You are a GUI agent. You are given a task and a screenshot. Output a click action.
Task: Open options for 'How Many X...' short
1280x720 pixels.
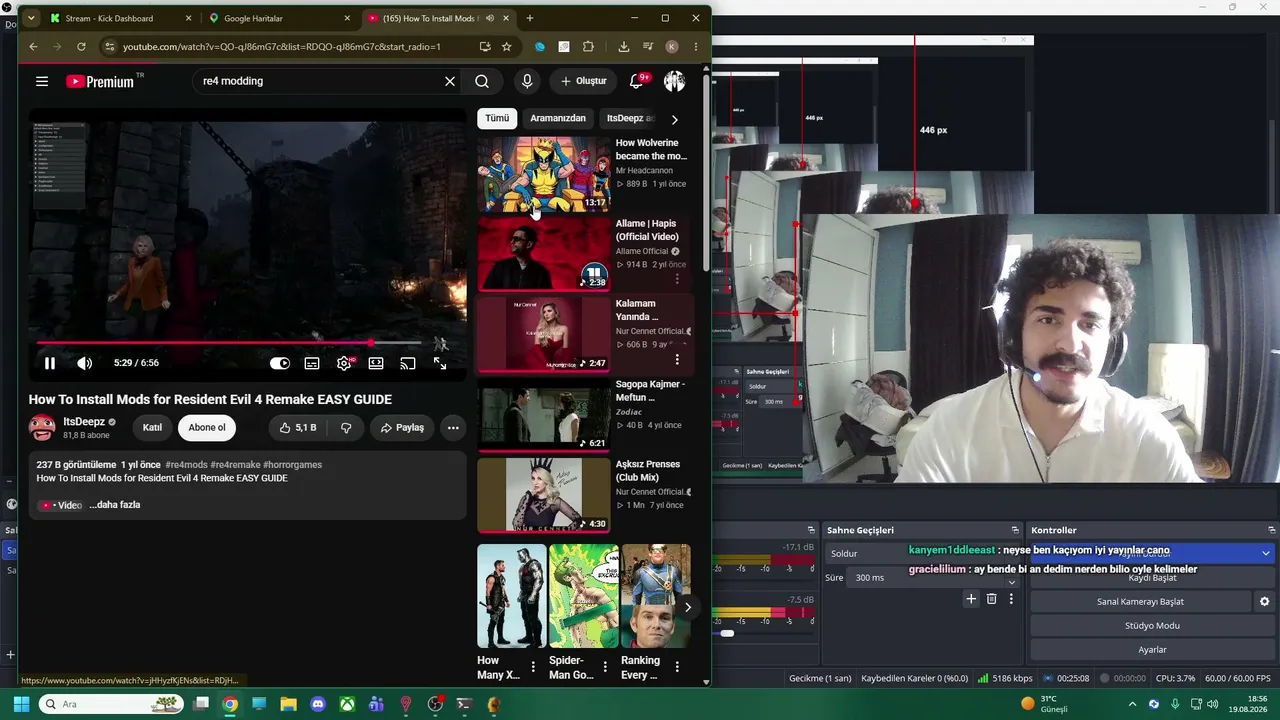[533, 667]
